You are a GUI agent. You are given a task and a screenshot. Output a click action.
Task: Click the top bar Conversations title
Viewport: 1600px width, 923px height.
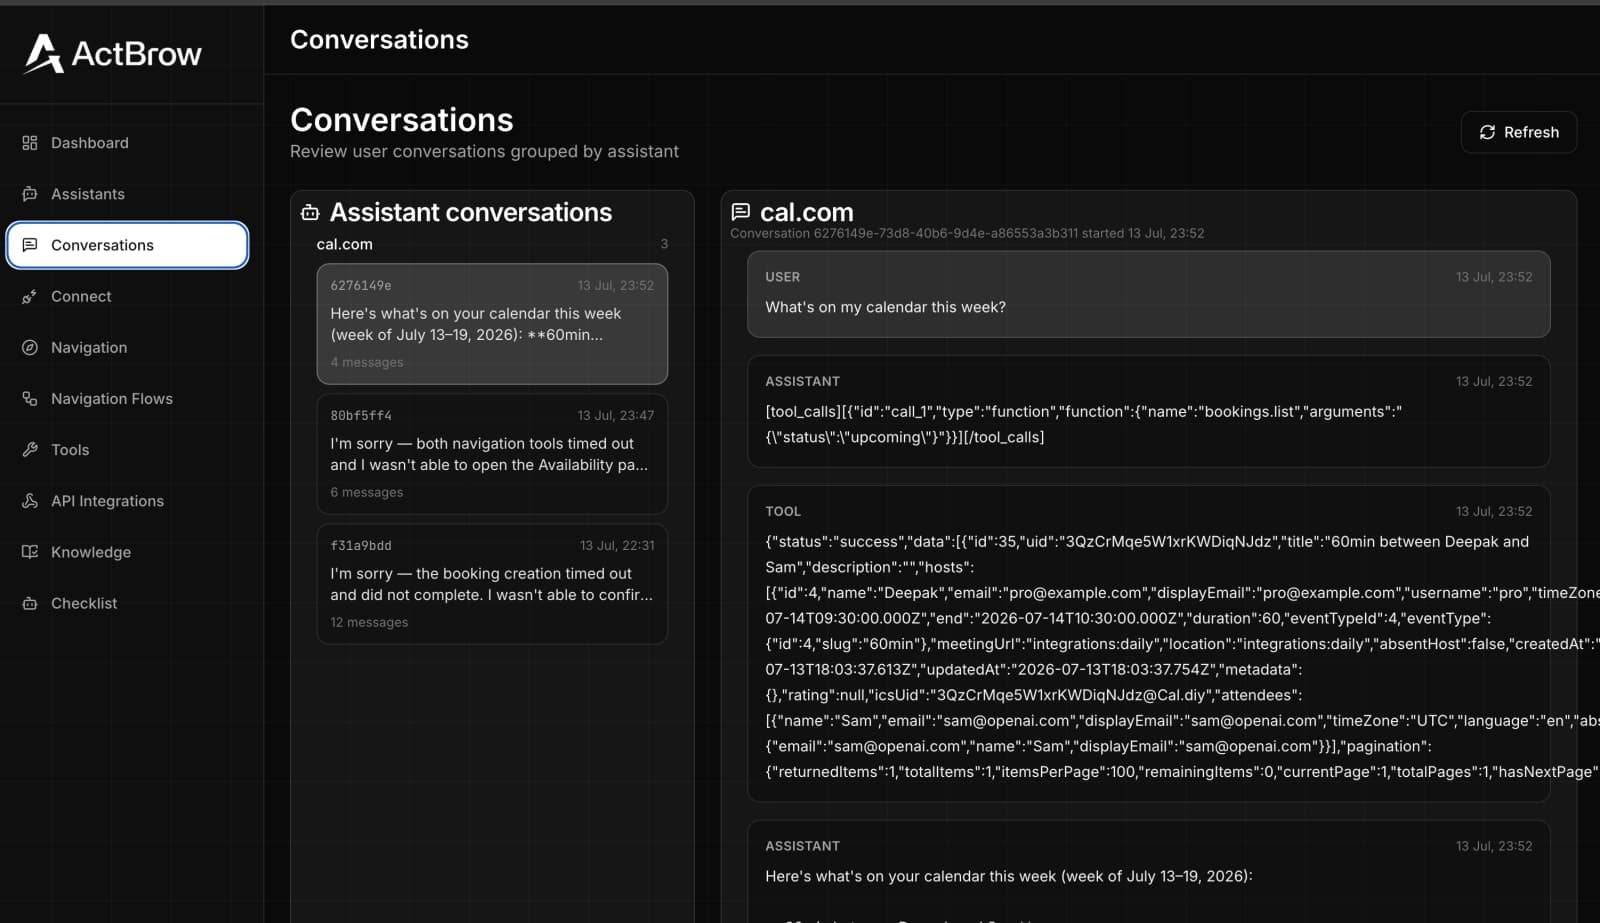379,39
